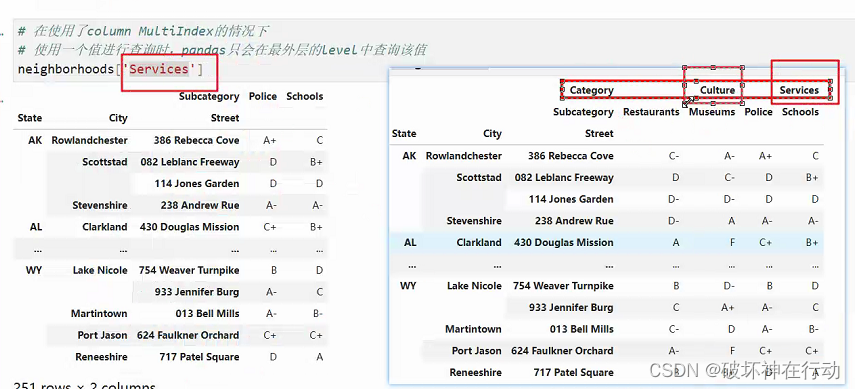Click Stevenshire in the two-column output
Screen dimensions: 855x389
click(100, 206)
